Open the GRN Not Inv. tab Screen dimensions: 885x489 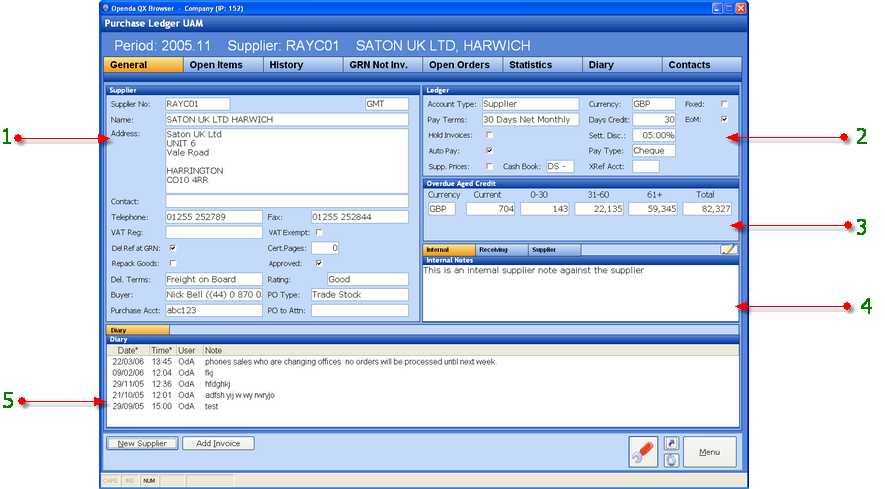[x=383, y=65]
